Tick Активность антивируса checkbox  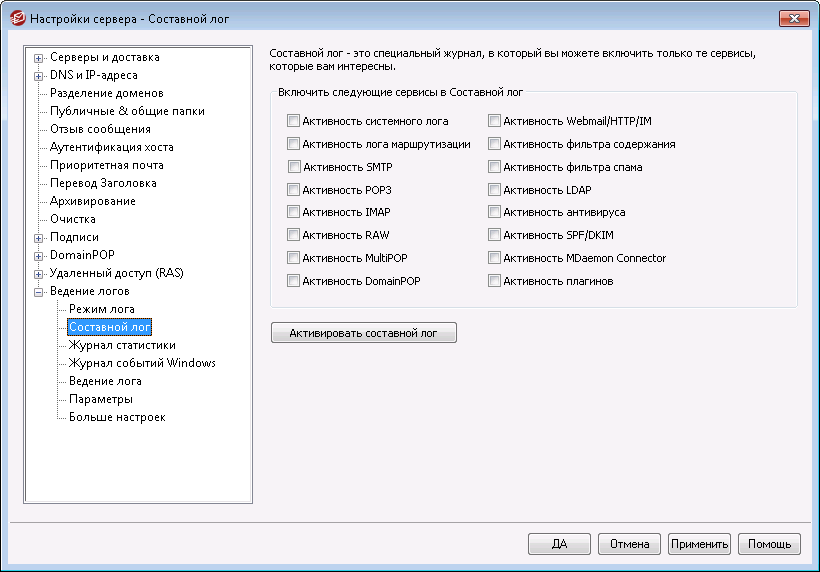[494, 212]
